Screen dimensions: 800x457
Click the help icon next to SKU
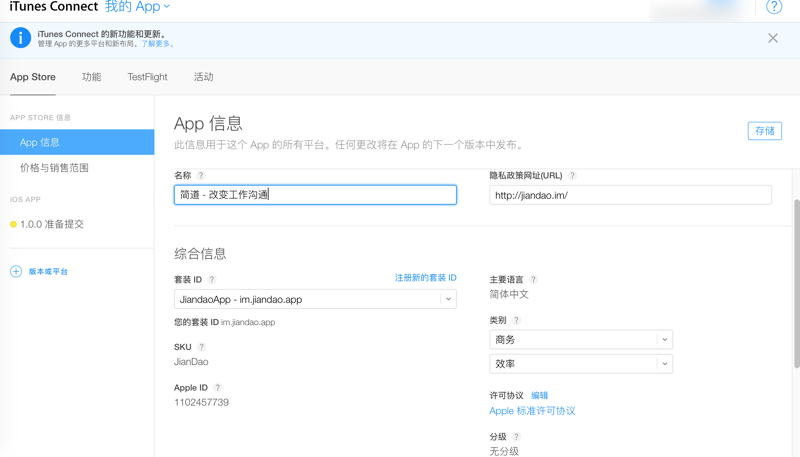coord(202,347)
